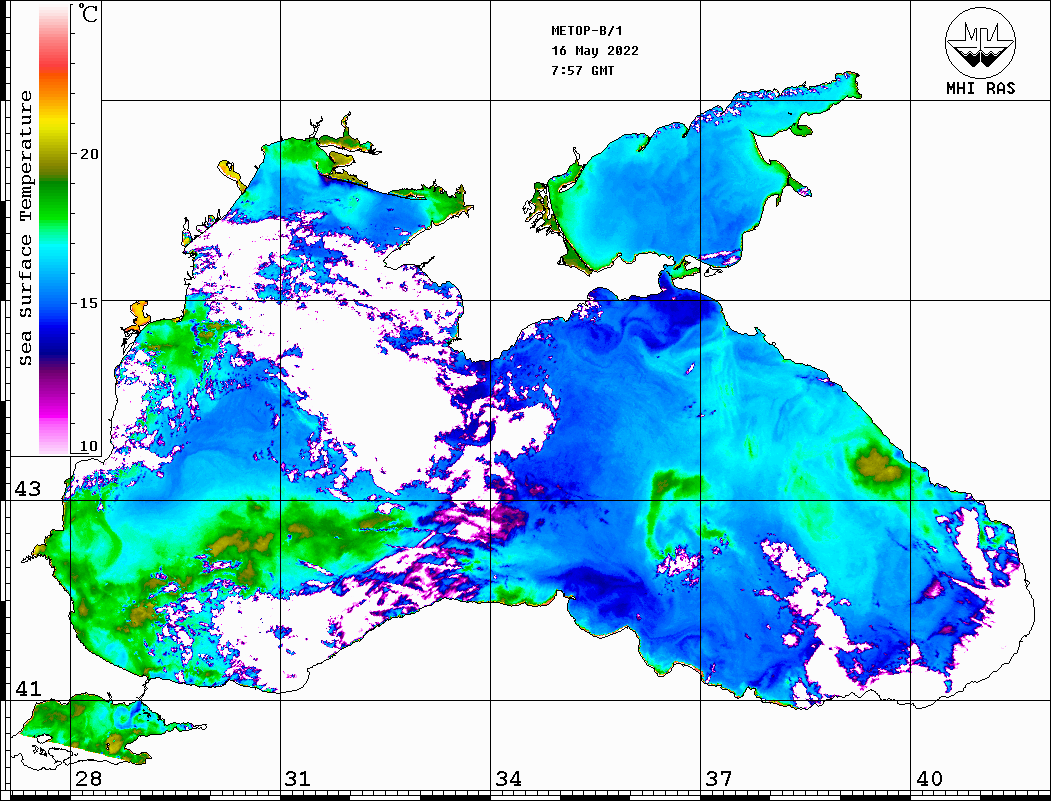The image size is (1051, 801).
Task: Click the MHI RAS logo emblem
Action: point(981,42)
